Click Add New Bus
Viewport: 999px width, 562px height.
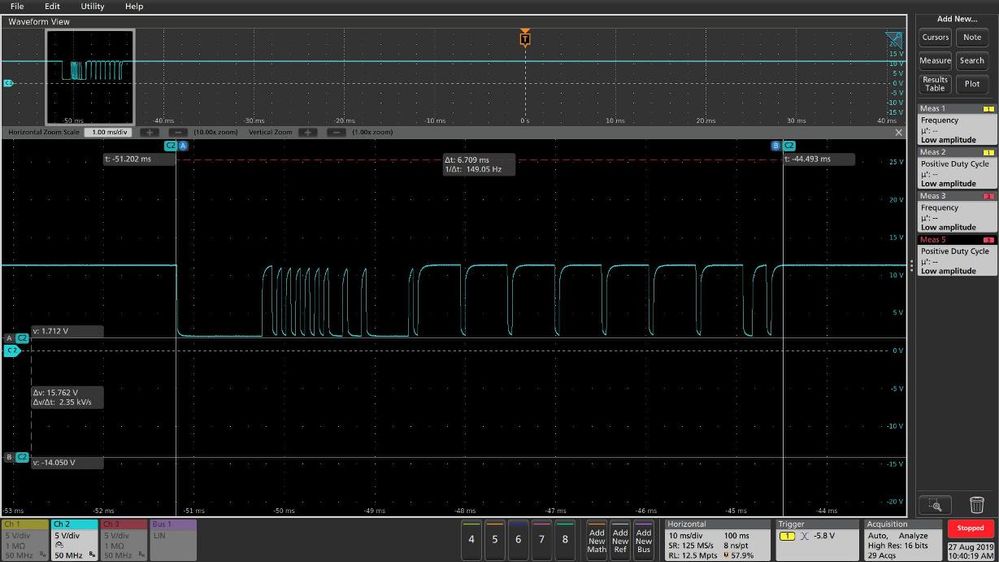643,540
